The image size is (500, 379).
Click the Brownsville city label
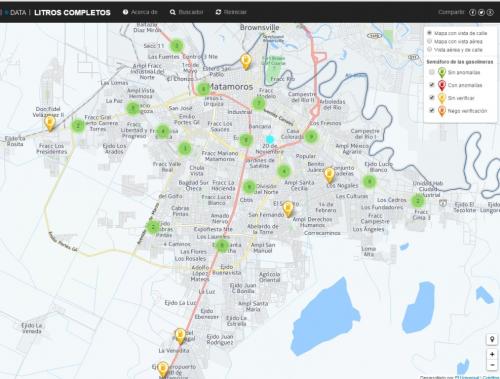pos(259,28)
